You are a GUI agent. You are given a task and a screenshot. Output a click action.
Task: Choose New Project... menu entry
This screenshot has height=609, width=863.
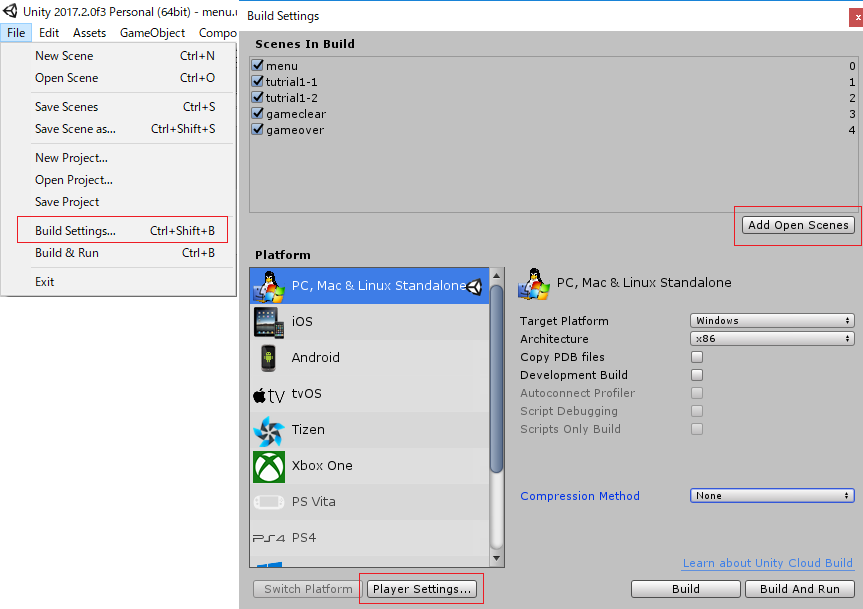click(125, 158)
